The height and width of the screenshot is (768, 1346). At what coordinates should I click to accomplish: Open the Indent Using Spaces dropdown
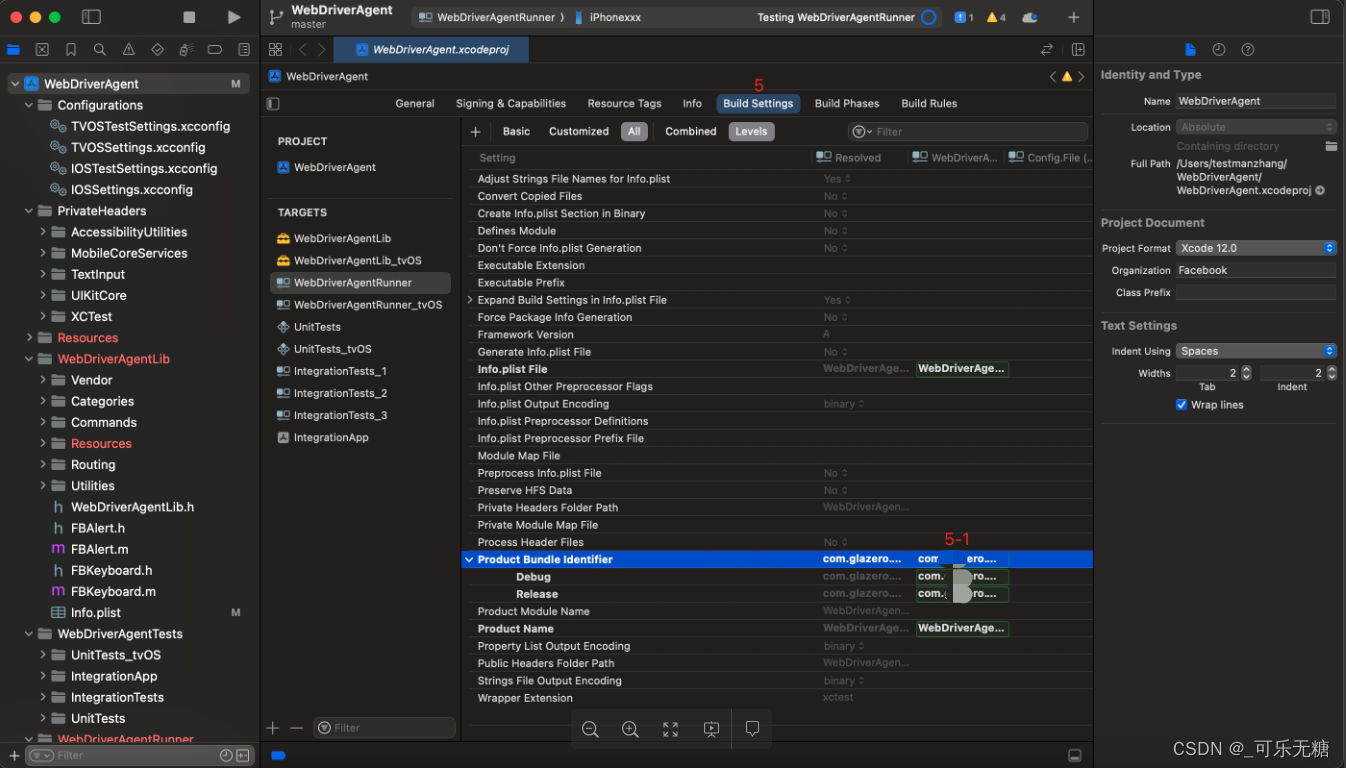(1256, 351)
